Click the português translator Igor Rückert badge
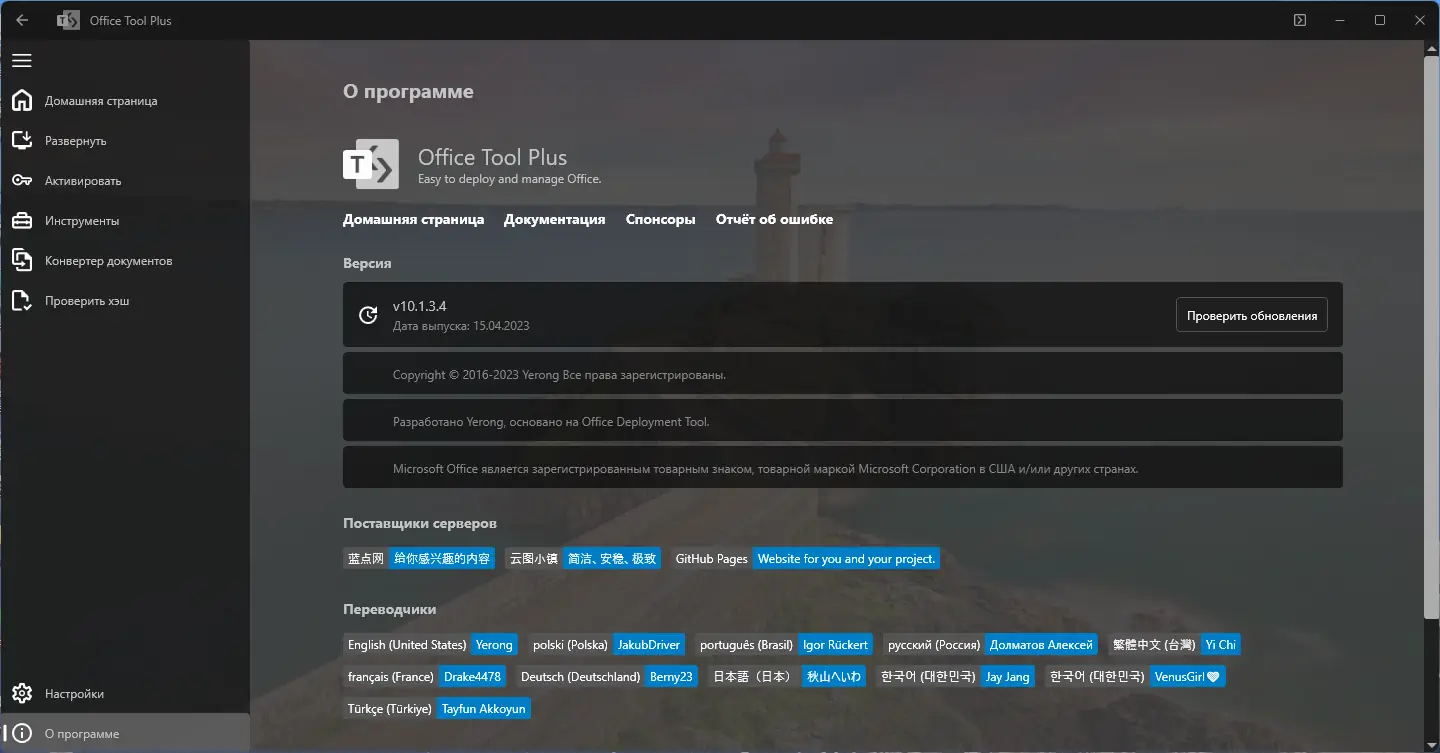Image resolution: width=1440 pixels, height=753 pixels. coord(784,645)
